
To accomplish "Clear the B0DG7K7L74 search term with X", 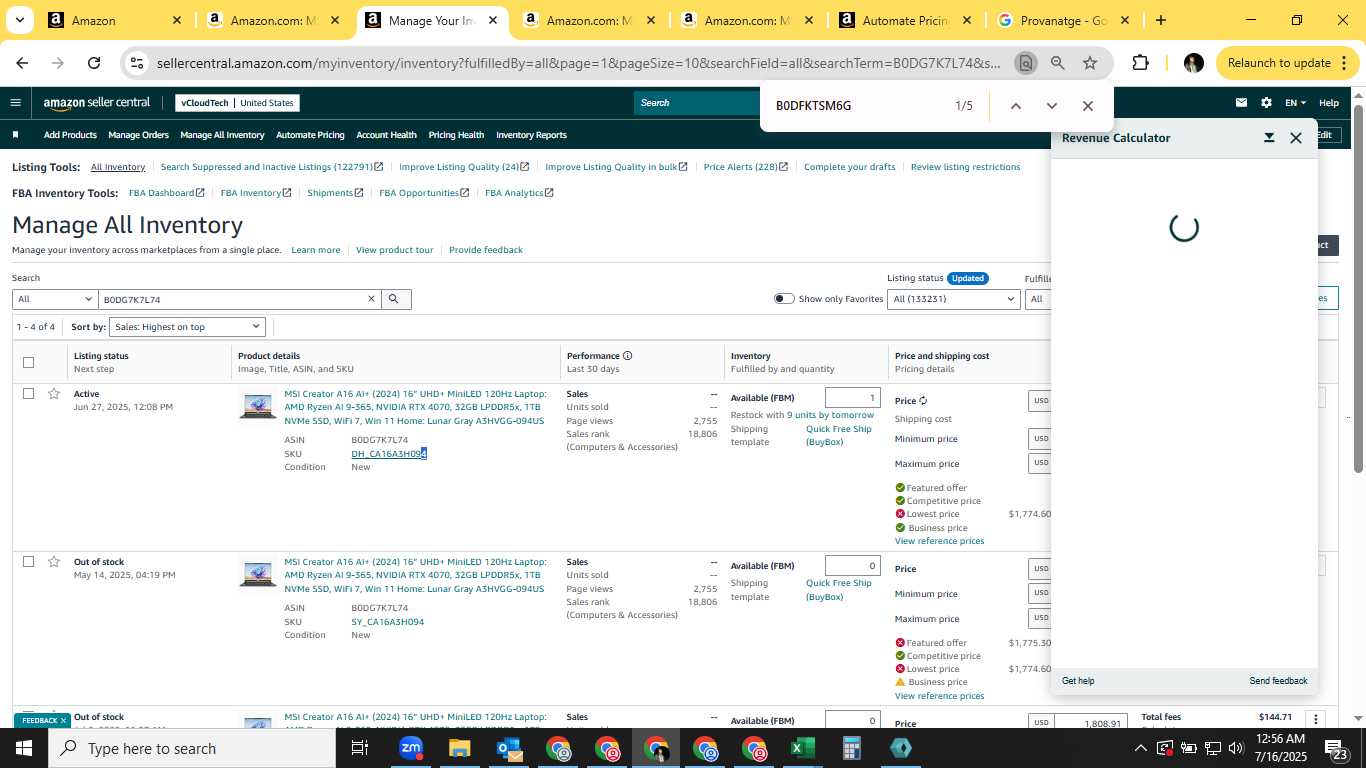I will point(371,299).
